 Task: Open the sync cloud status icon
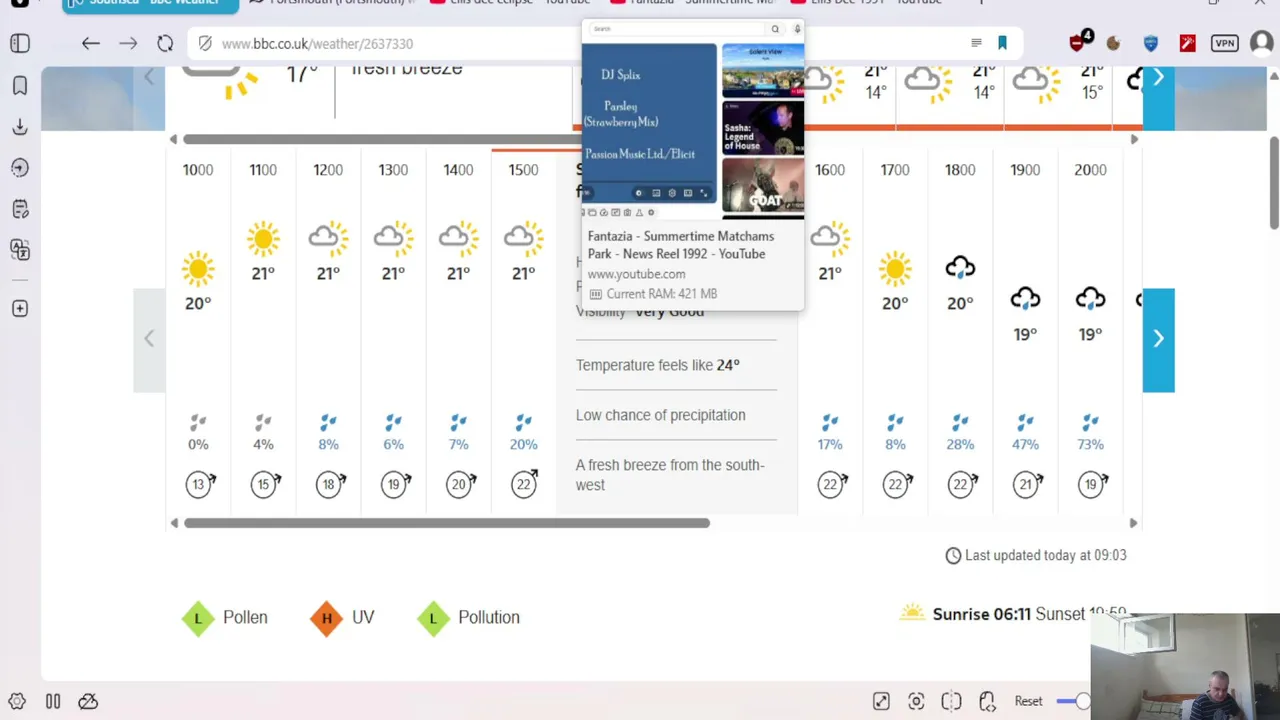[88, 701]
